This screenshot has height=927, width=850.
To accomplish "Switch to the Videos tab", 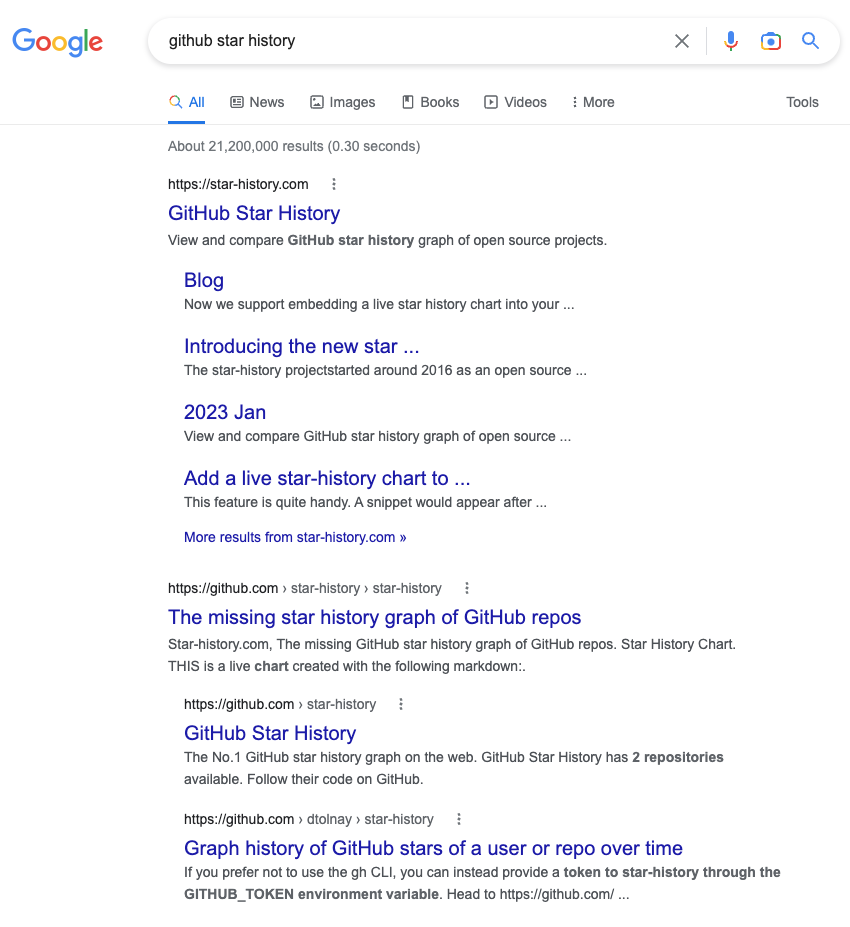I will pyautogui.click(x=516, y=102).
